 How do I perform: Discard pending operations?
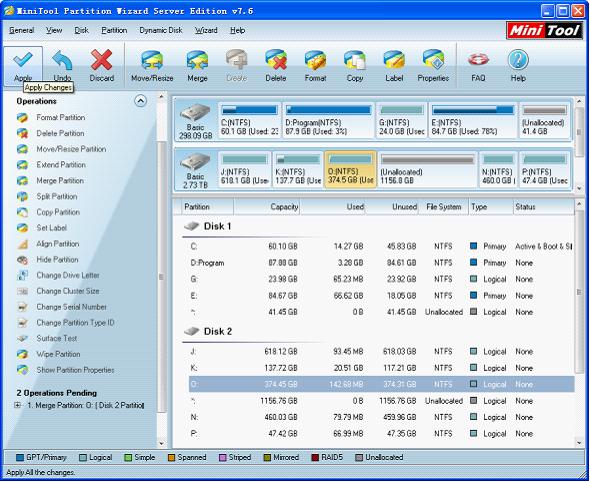[102, 66]
